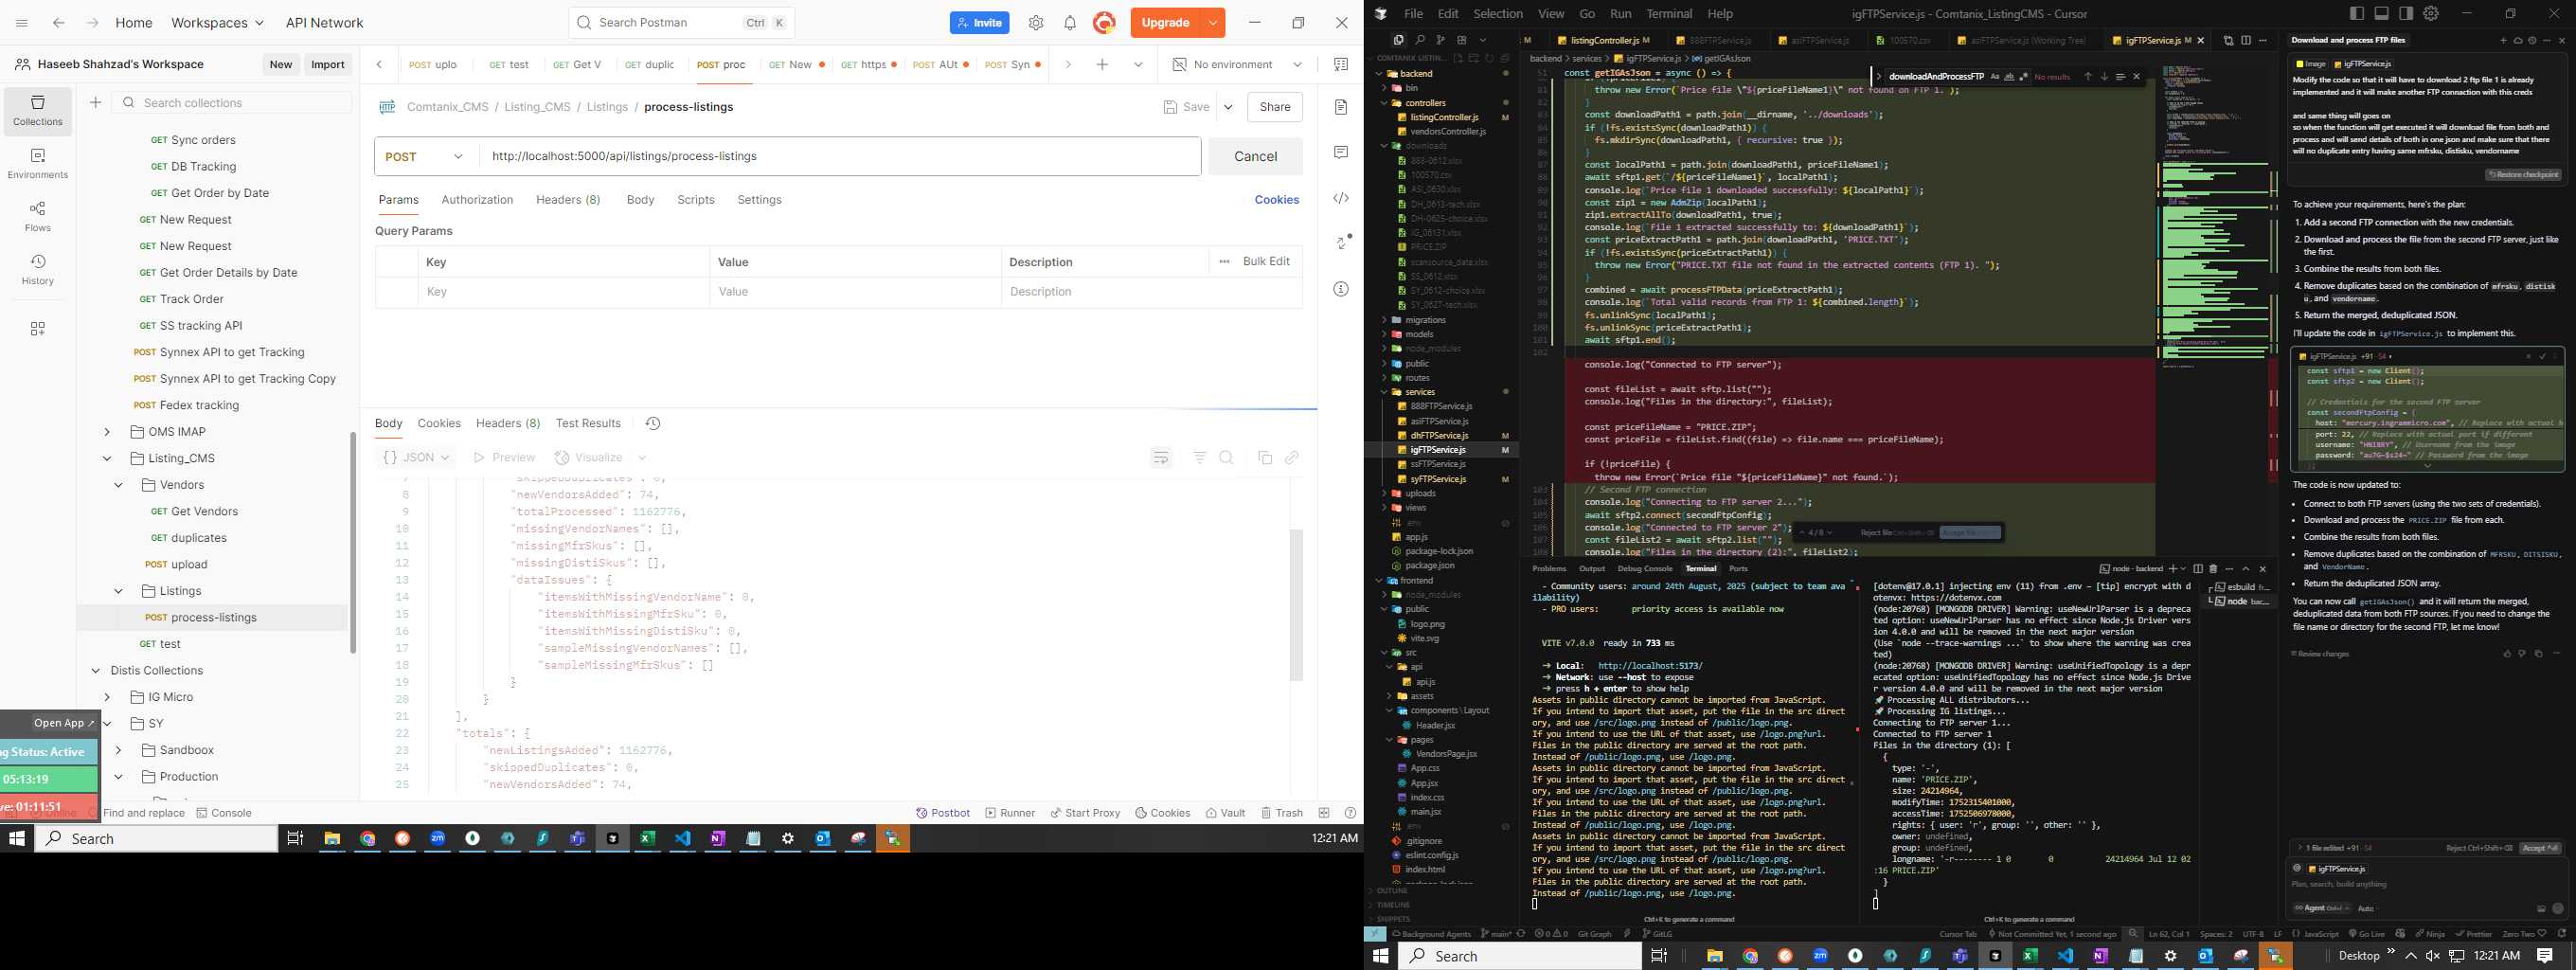Click the Postman response vertical scrollbar
Screen dimensions: 2576x970
click(1296, 605)
